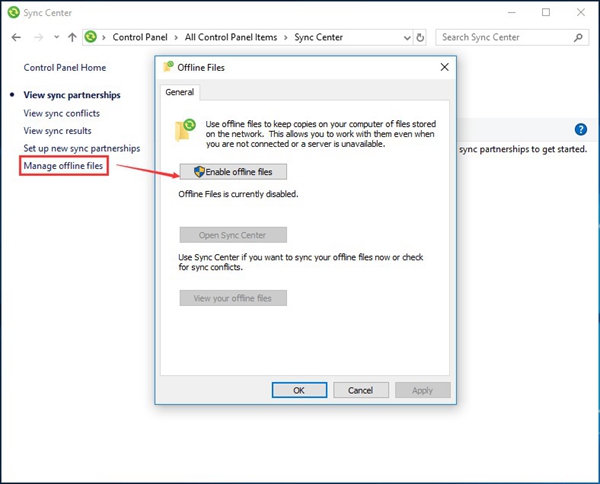Open View sync results
This screenshot has width=600, height=484.
[x=57, y=131]
